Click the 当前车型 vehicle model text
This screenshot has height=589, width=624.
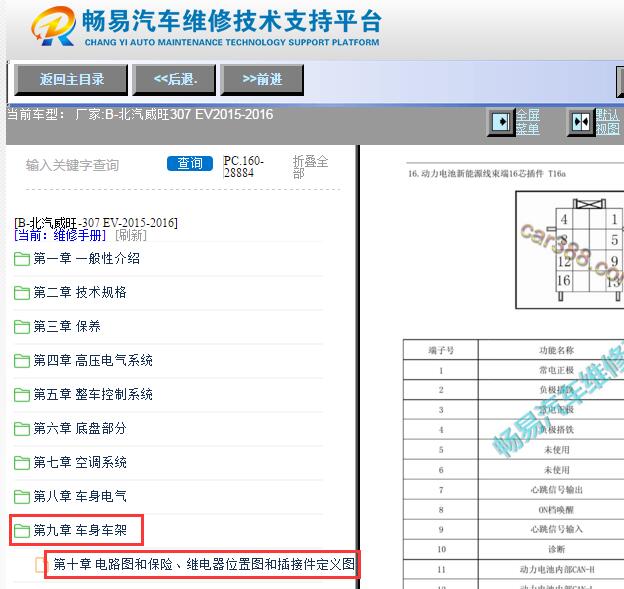tap(140, 115)
